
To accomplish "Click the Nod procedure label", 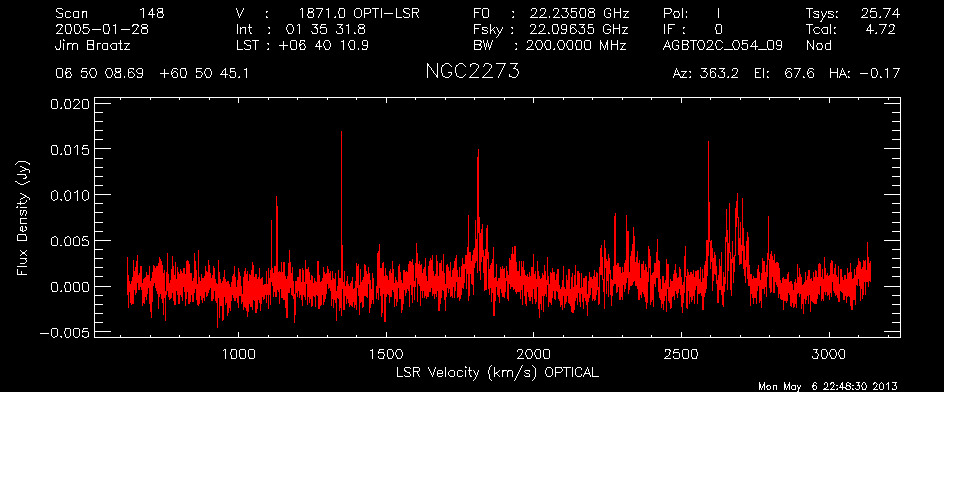I will point(818,45).
